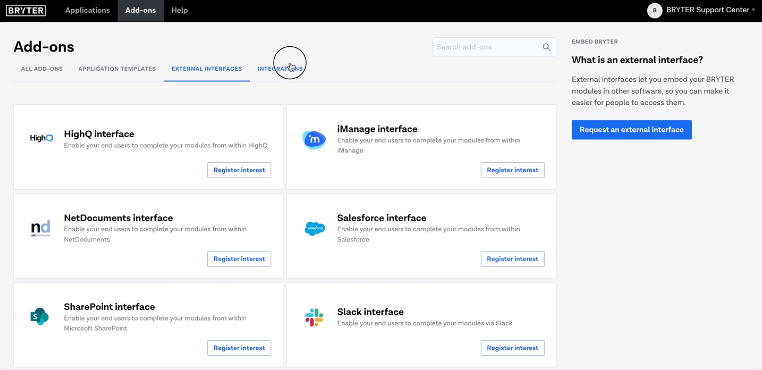Select the External Interfaces tab
The width and height of the screenshot is (762, 370).
(207, 69)
